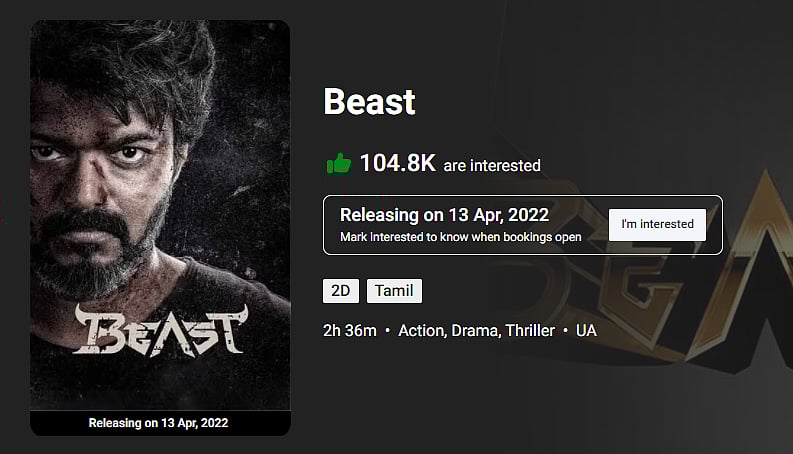Image resolution: width=793 pixels, height=454 pixels.
Task: Click the "Mark interested" bookings hint text
Action: point(447,238)
